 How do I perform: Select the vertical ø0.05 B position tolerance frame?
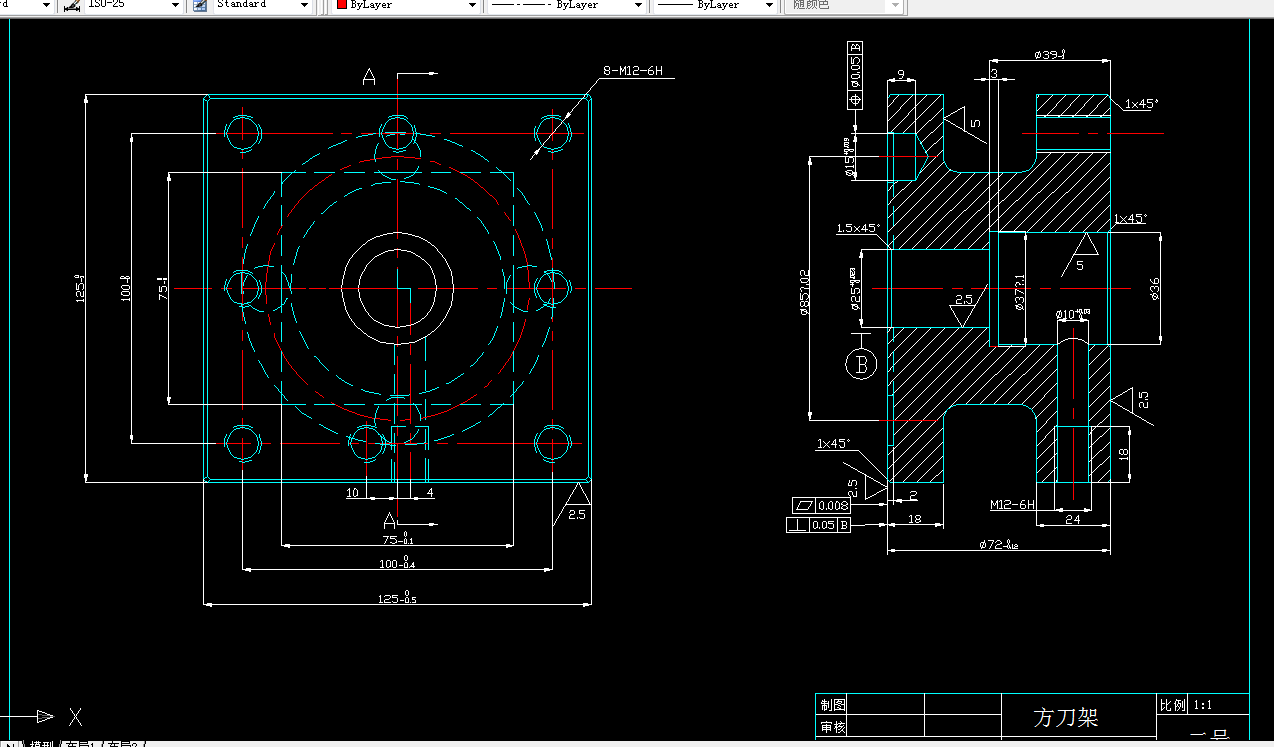click(x=855, y=75)
